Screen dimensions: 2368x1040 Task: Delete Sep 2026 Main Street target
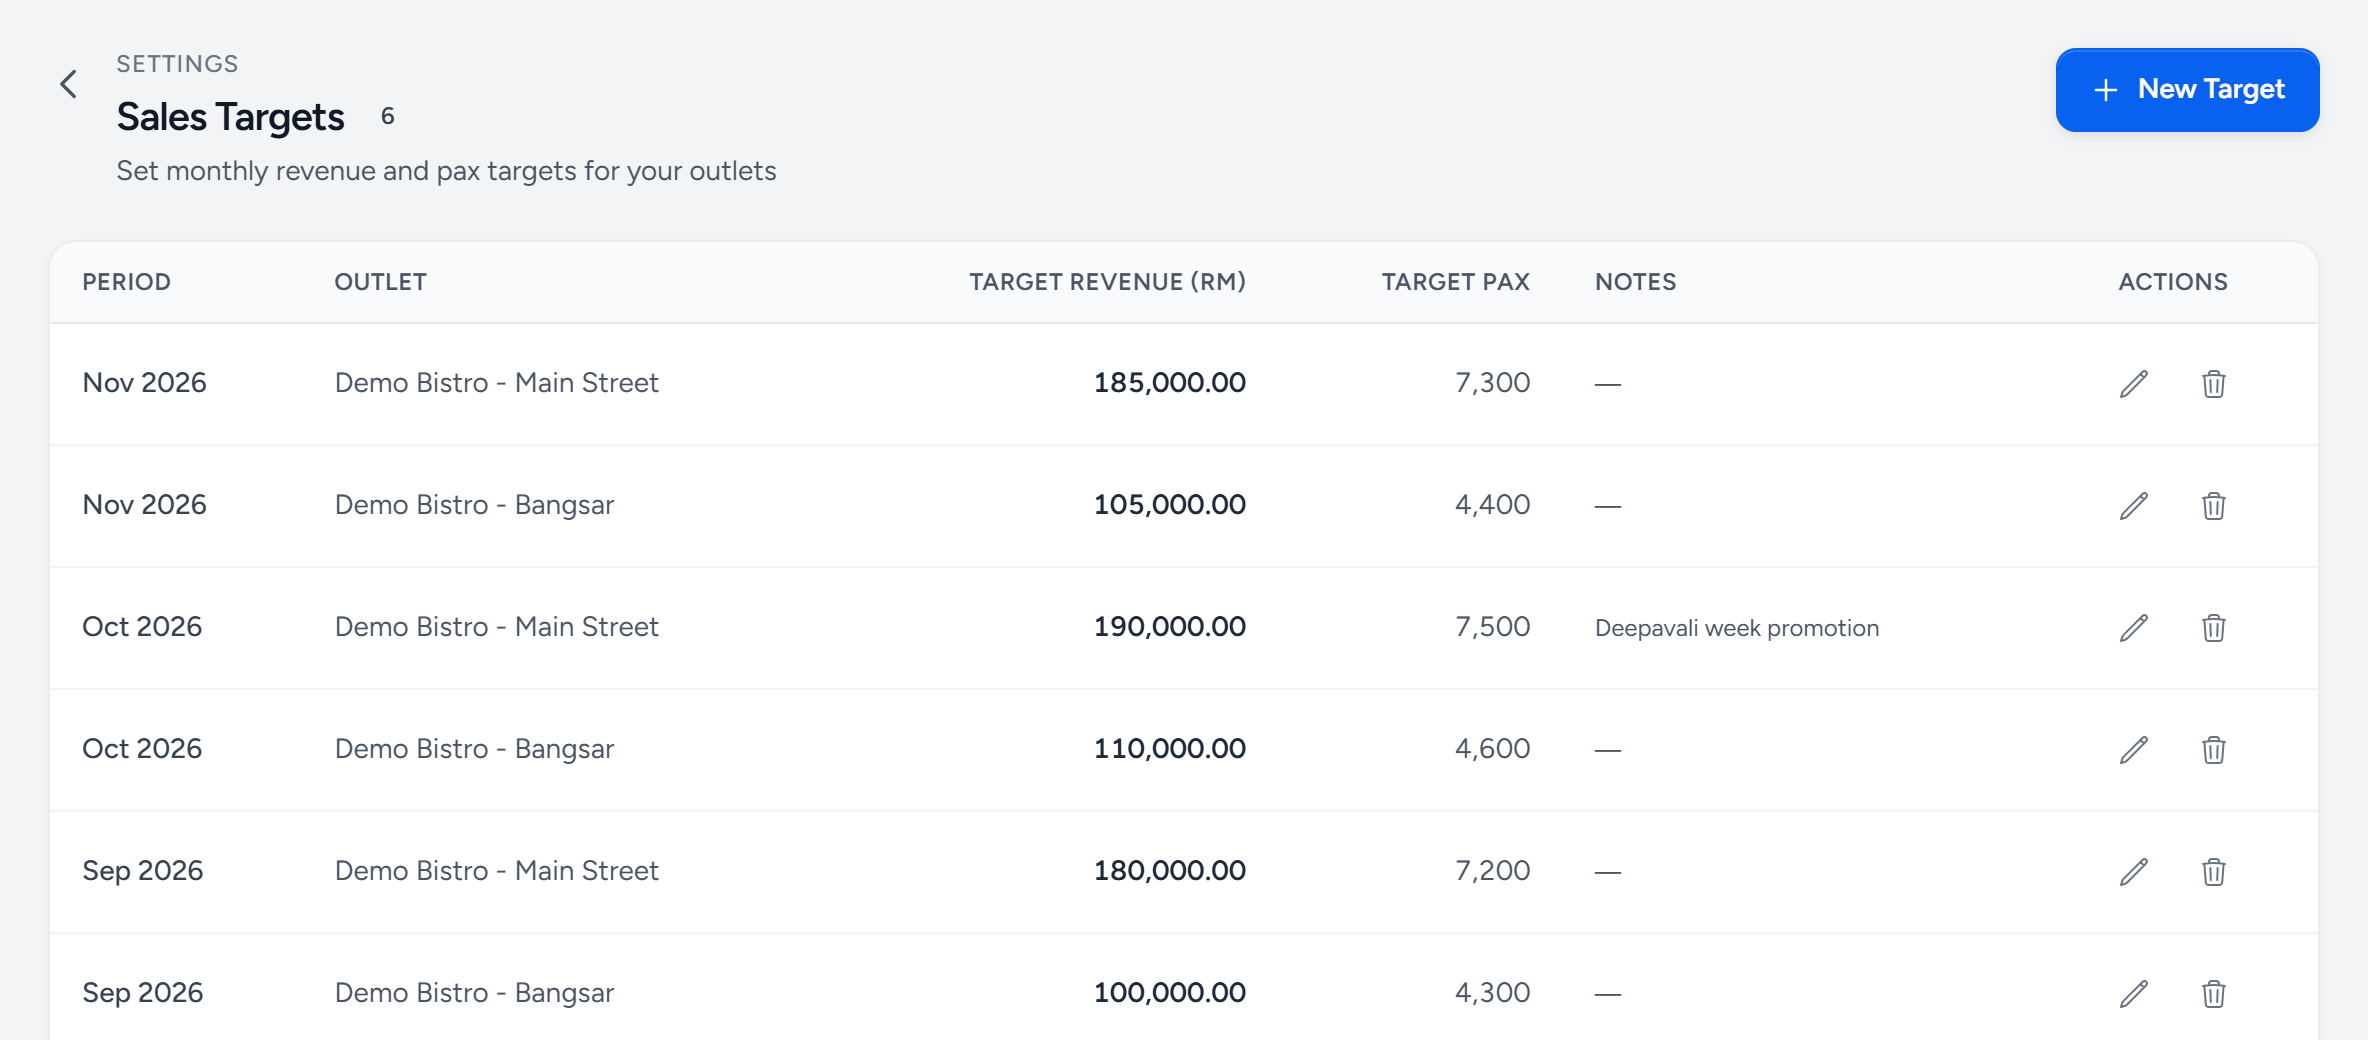point(2214,872)
